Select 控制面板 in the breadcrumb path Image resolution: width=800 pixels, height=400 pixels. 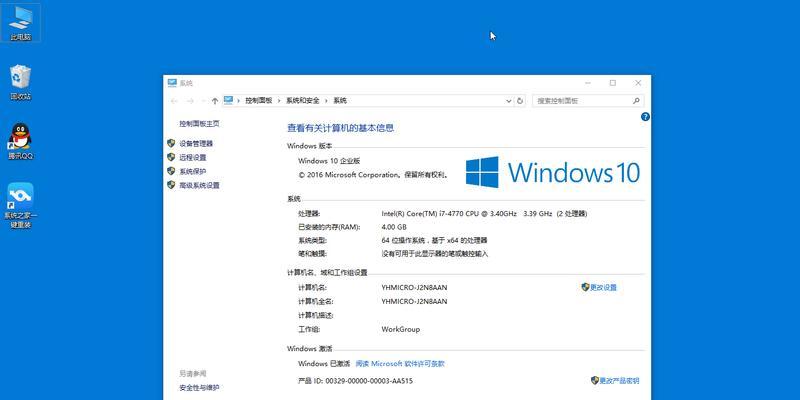click(259, 101)
